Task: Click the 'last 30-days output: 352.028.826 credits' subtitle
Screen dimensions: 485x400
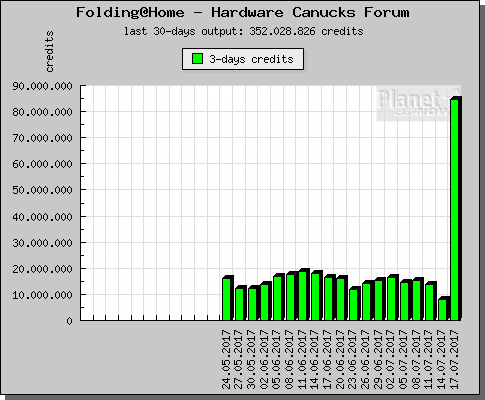Action: pos(244,31)
